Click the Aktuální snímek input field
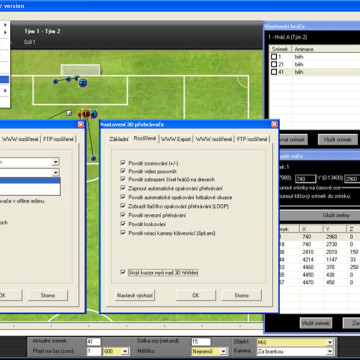Screen dimensions: 360x360 [93, 342]
